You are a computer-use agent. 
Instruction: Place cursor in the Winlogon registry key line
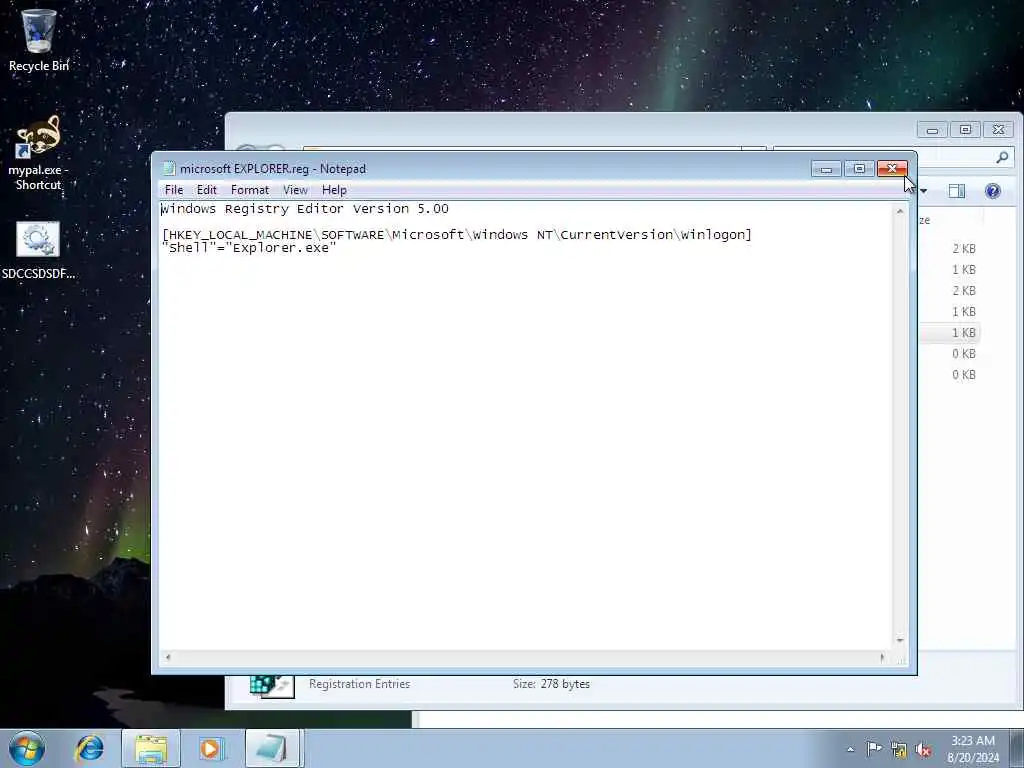(456, 234)
